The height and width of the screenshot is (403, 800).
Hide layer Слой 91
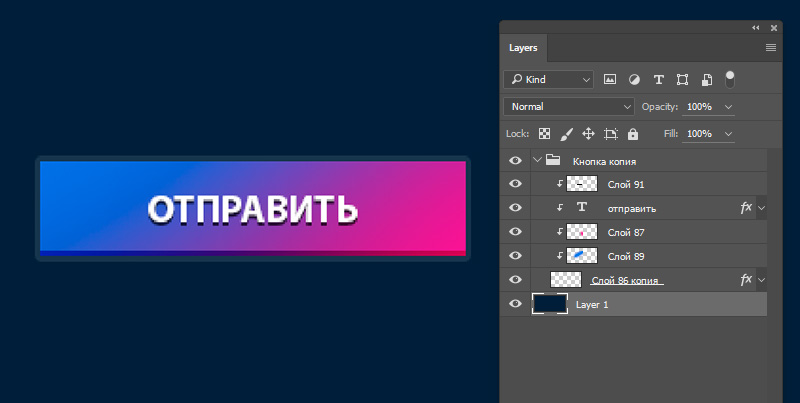click(x=515, y=184)
